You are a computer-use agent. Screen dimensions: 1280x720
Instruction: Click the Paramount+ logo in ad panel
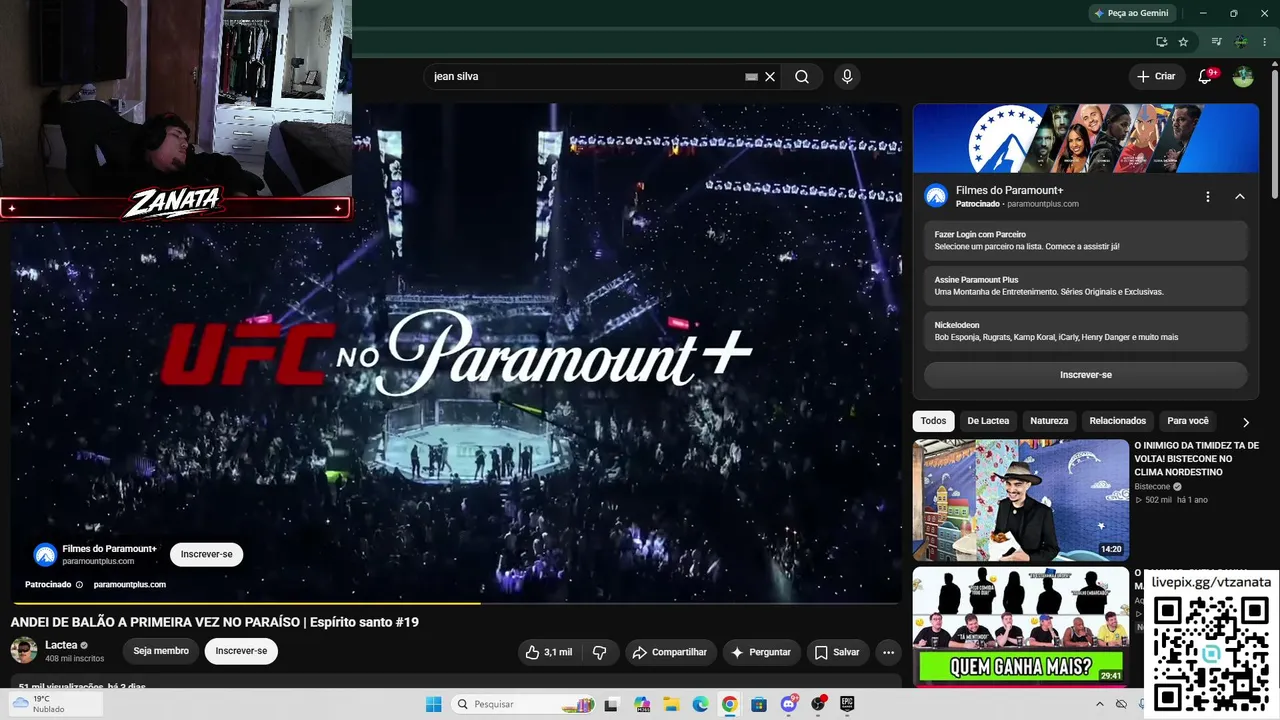click(936, 196)
